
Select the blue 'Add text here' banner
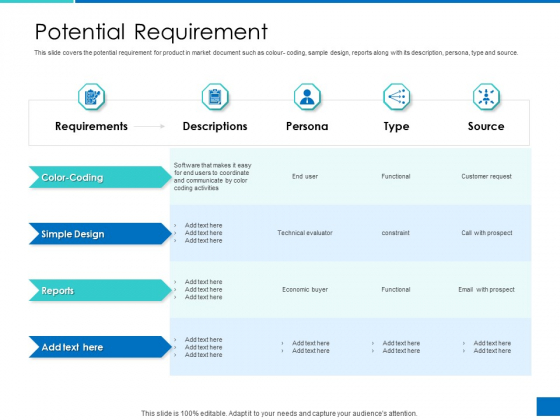tap(100, 347)
